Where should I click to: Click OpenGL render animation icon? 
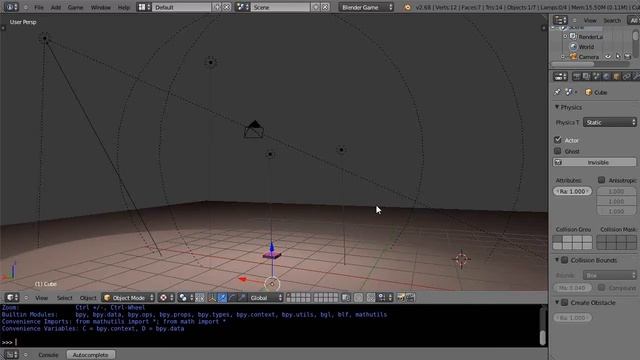410,298
